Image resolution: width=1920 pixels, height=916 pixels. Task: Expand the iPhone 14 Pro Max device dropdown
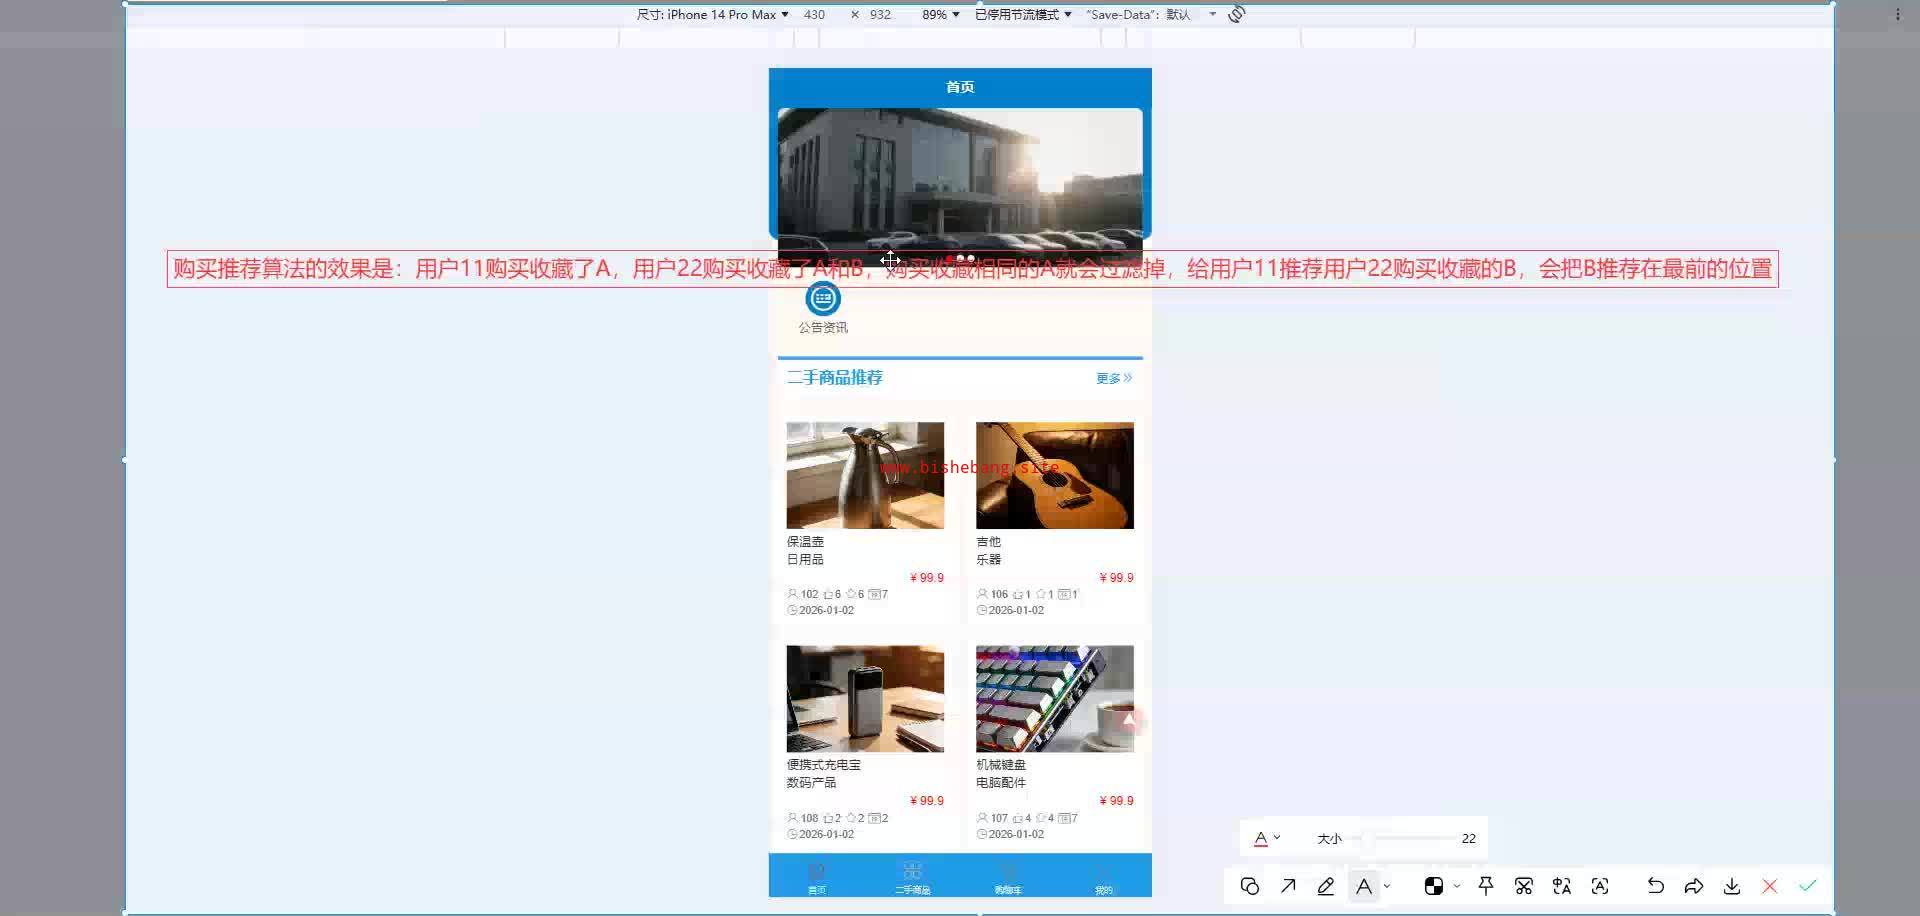click(713, 14)
